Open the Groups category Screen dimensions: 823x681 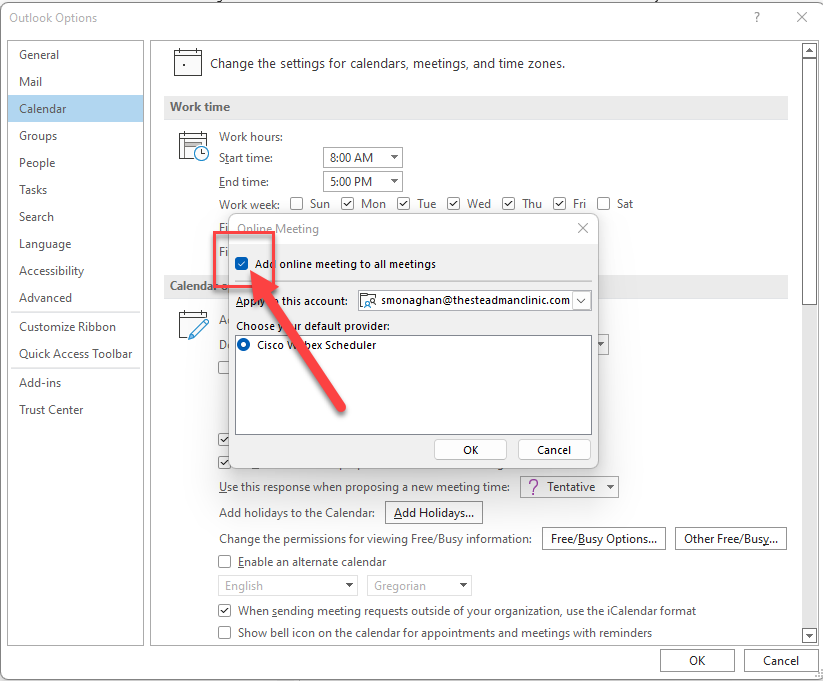click(76, 135)
